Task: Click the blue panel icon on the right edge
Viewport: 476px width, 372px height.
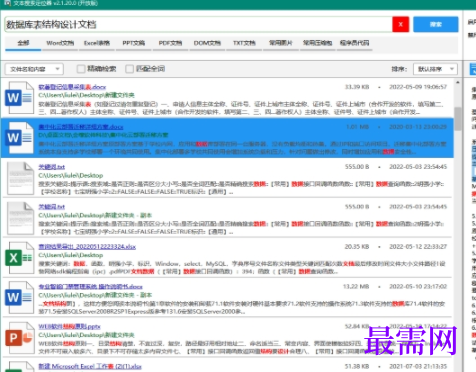Action: [x=473, y=69]
